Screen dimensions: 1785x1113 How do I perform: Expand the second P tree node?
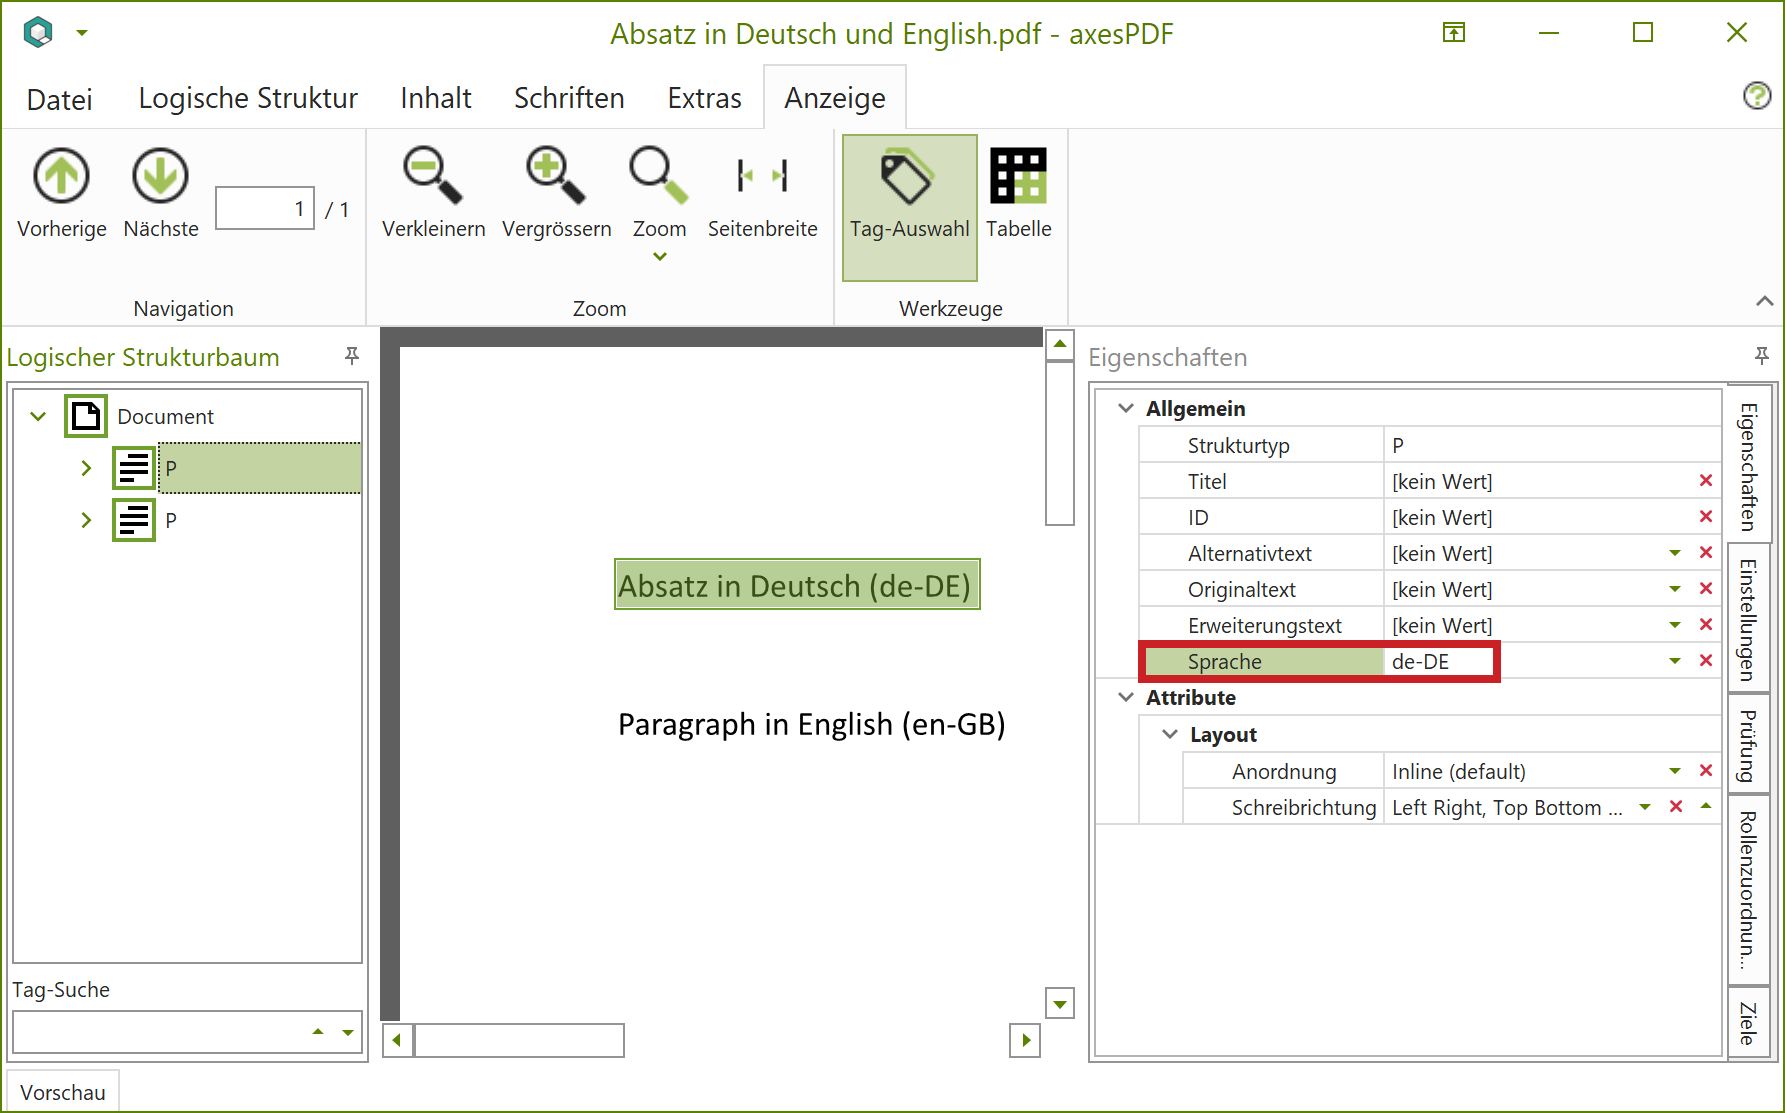tap(86, 520)
